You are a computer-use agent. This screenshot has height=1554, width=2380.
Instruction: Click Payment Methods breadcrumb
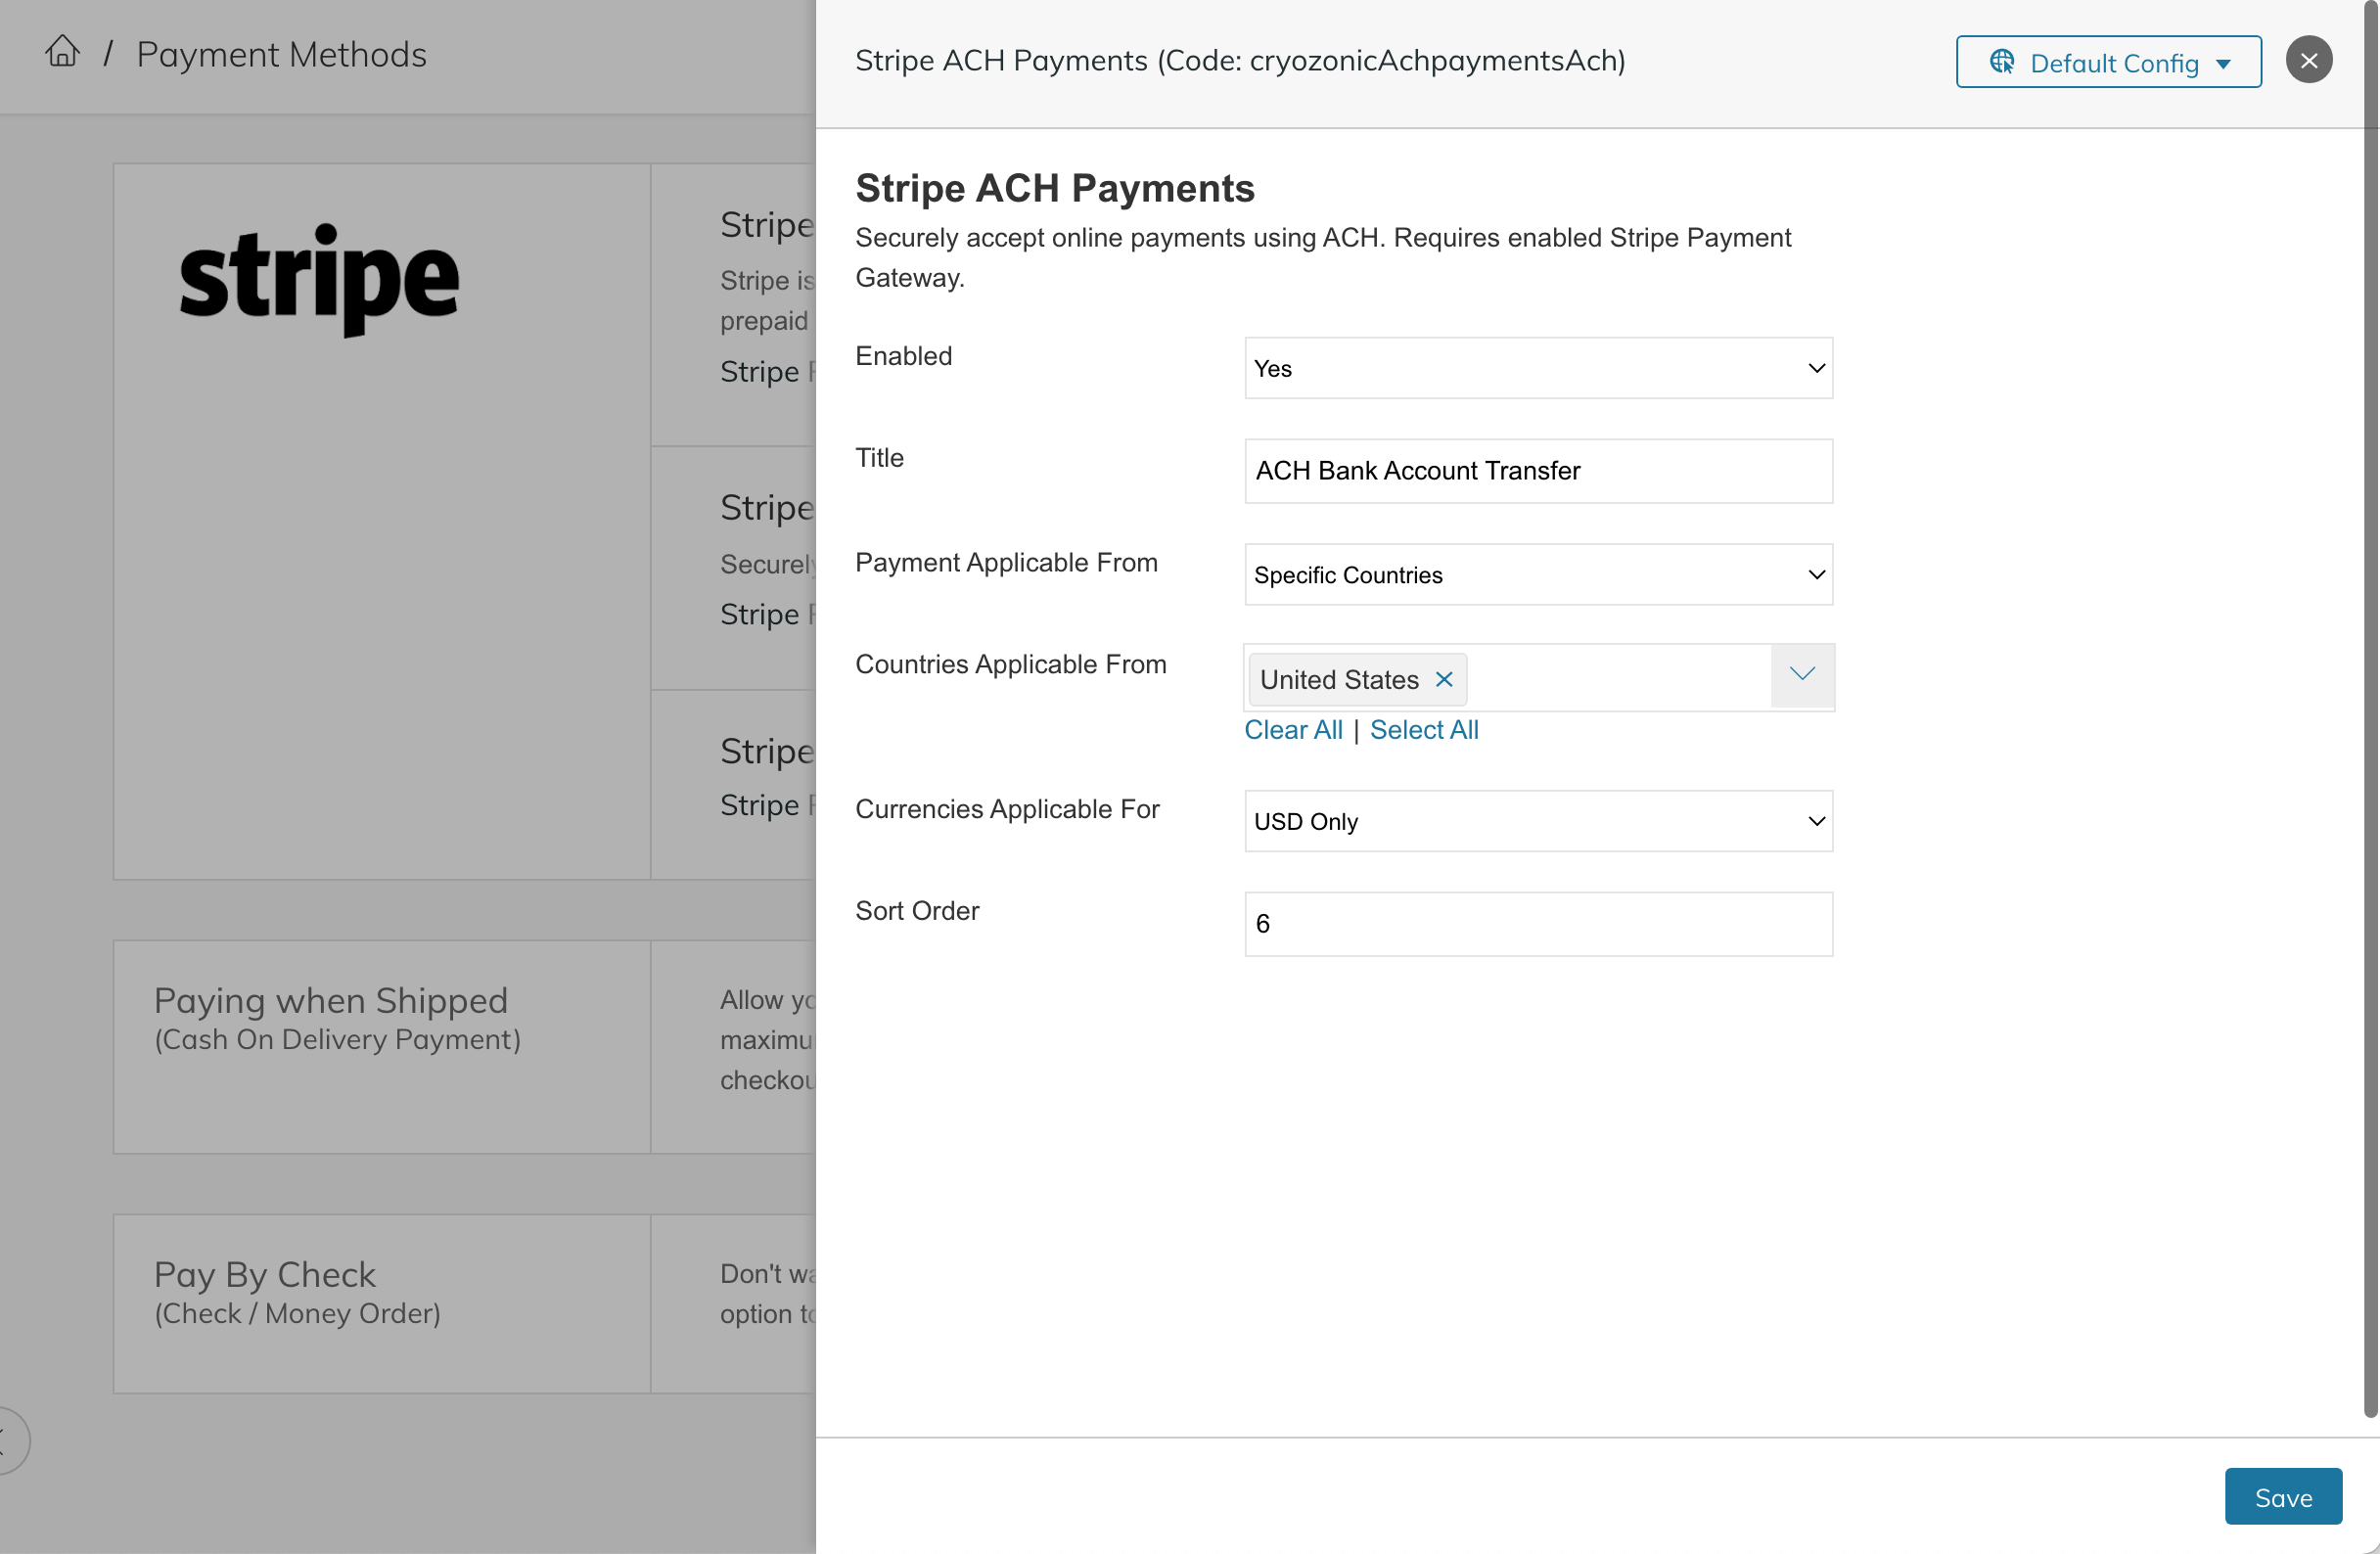point(281,54)
